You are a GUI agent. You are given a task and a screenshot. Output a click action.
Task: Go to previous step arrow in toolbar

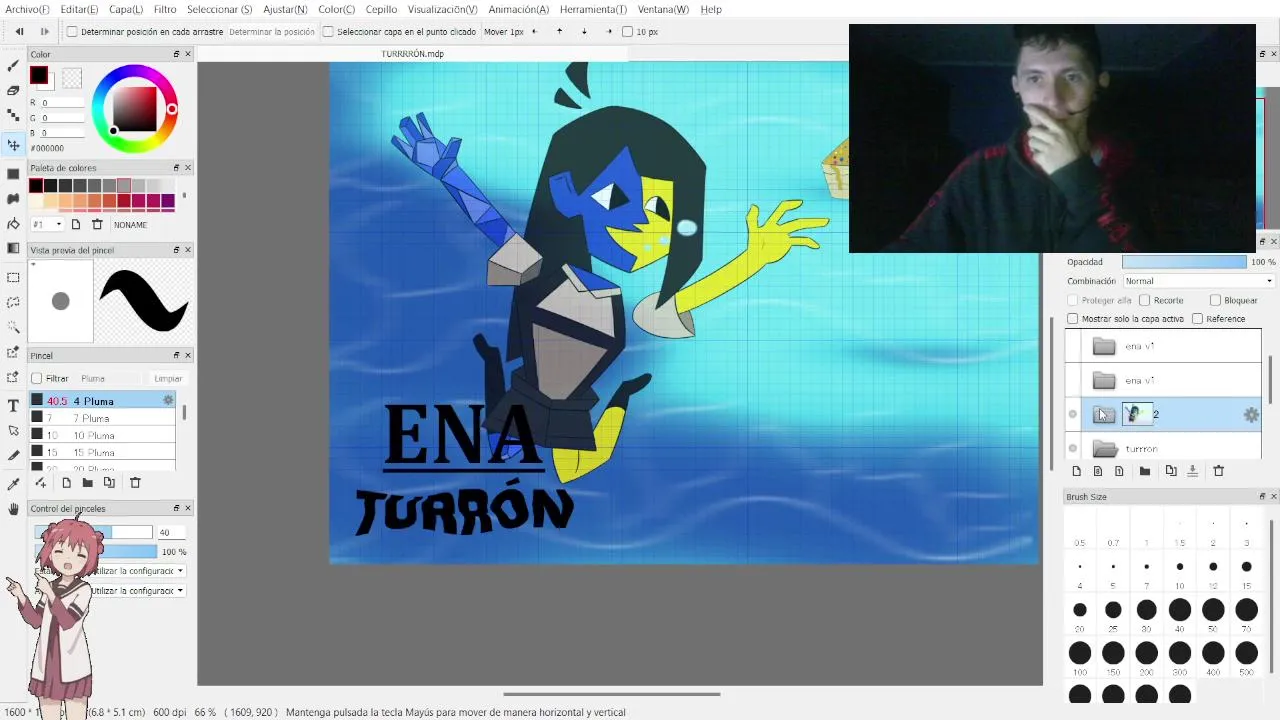click(x=19, y=31)
